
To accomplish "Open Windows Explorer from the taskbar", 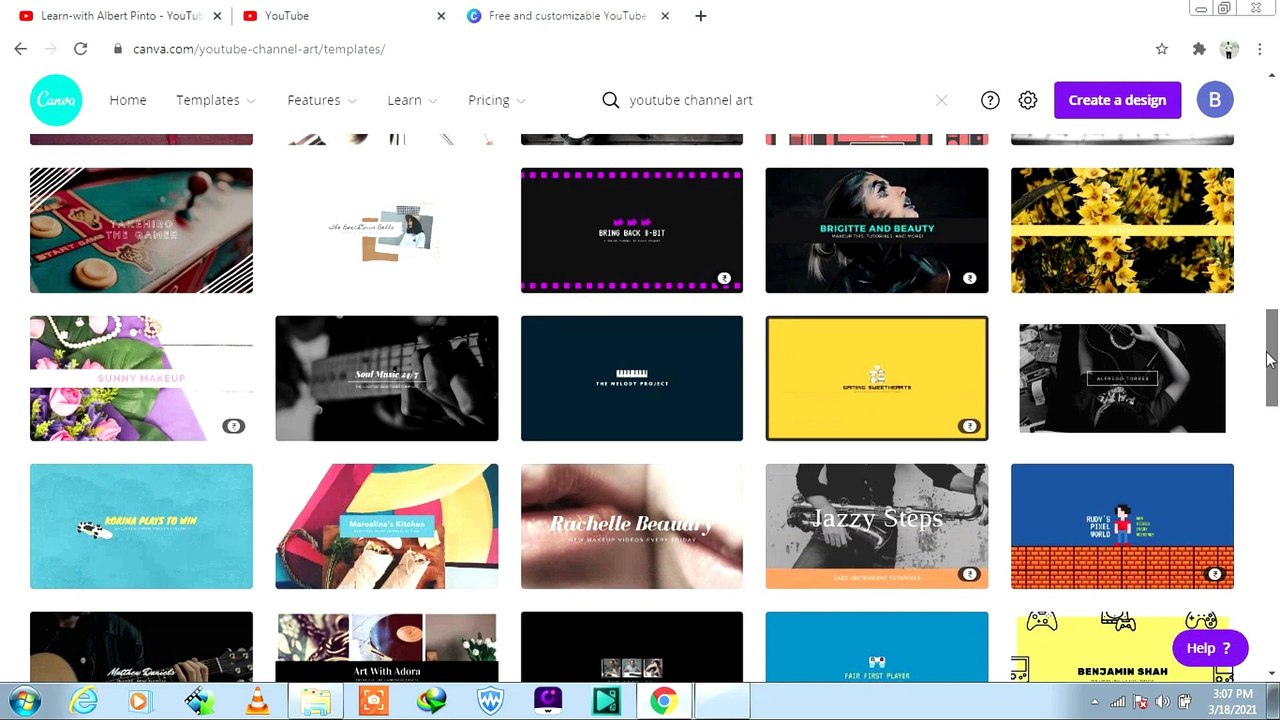I will coord(316,701).
